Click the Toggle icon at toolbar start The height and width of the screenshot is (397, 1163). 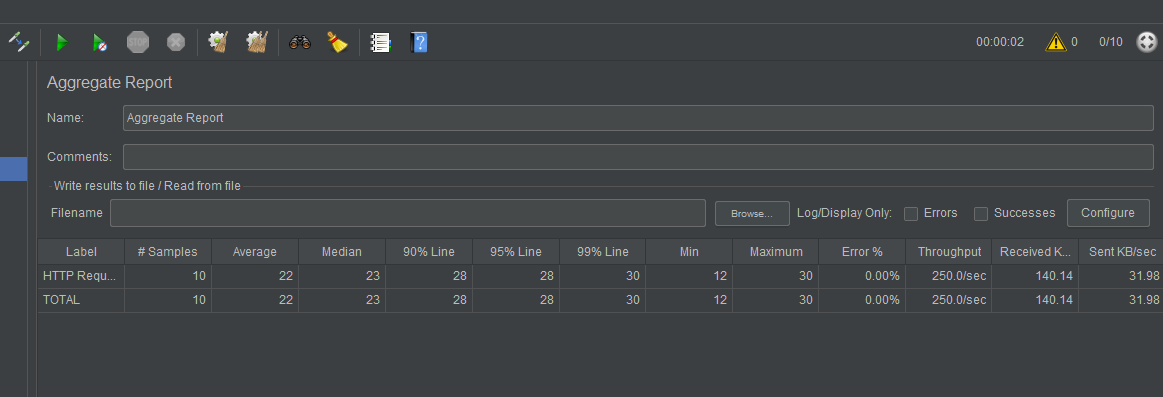pos(19,42)
